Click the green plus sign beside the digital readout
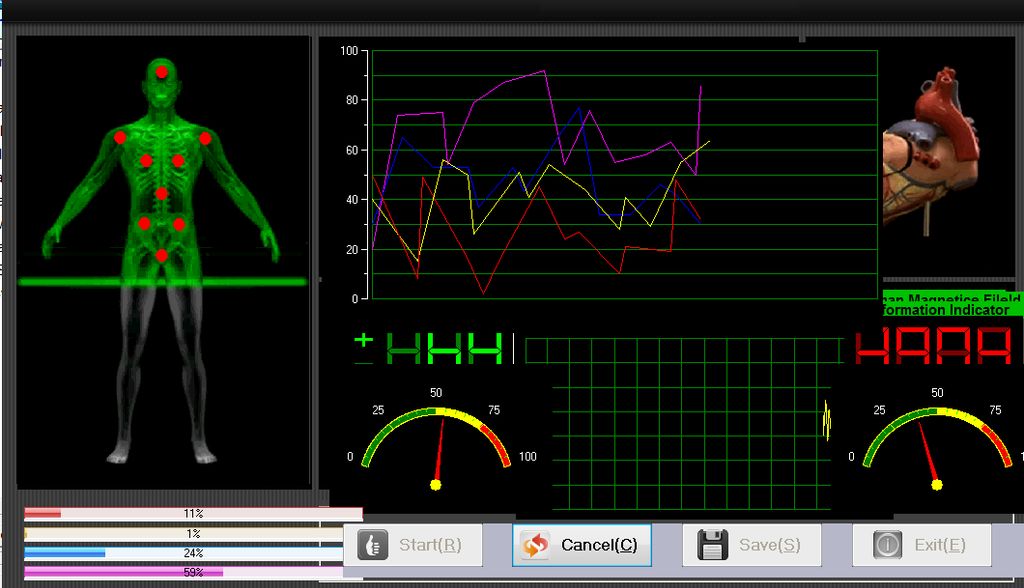Image resolution: width=1024 pixels, height=588 pixels. (x=362, y=341)
